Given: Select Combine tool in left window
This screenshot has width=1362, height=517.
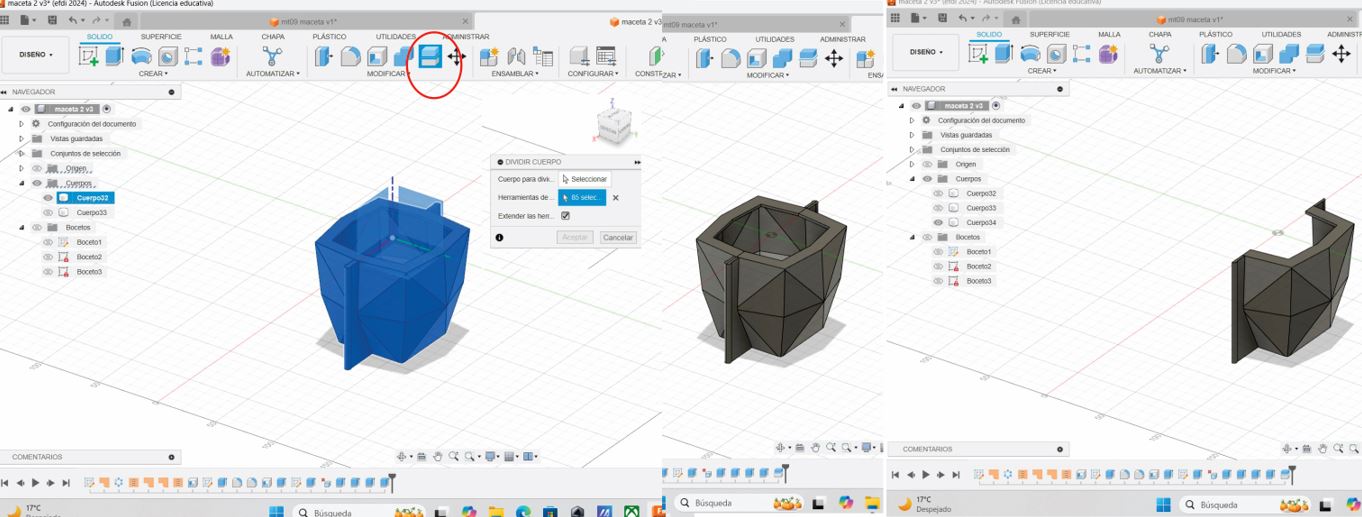Looking at the screenshot, I should tap(404, 57).
